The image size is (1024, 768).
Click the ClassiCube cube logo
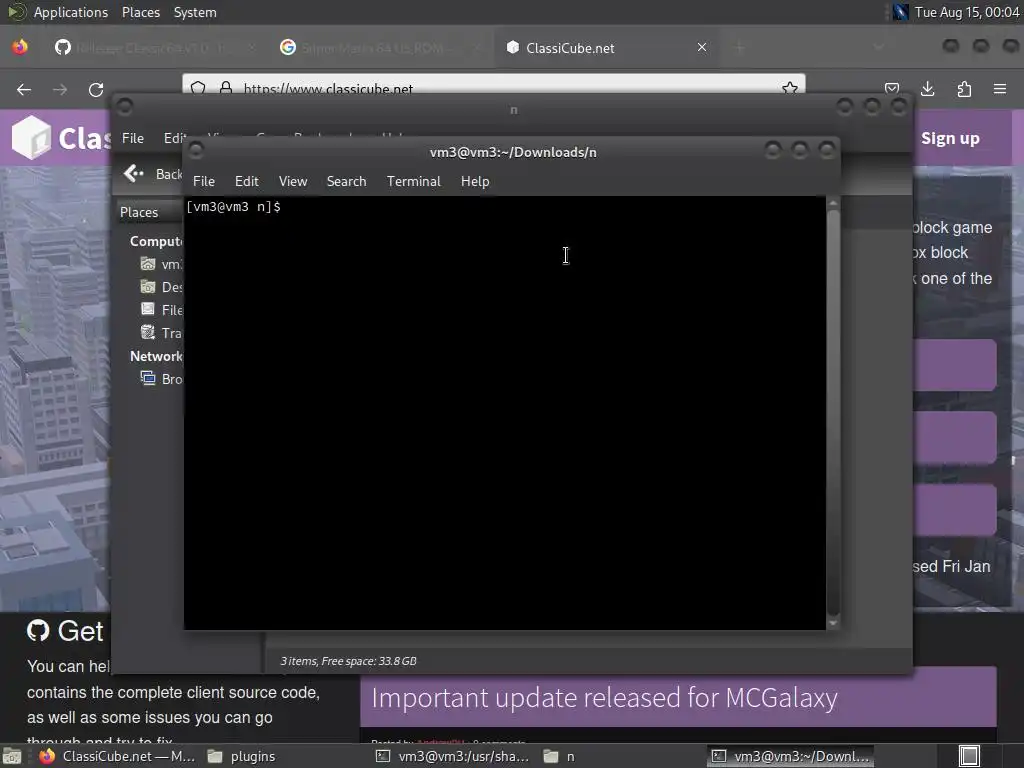pyautogui.click(x=31, y=138)
